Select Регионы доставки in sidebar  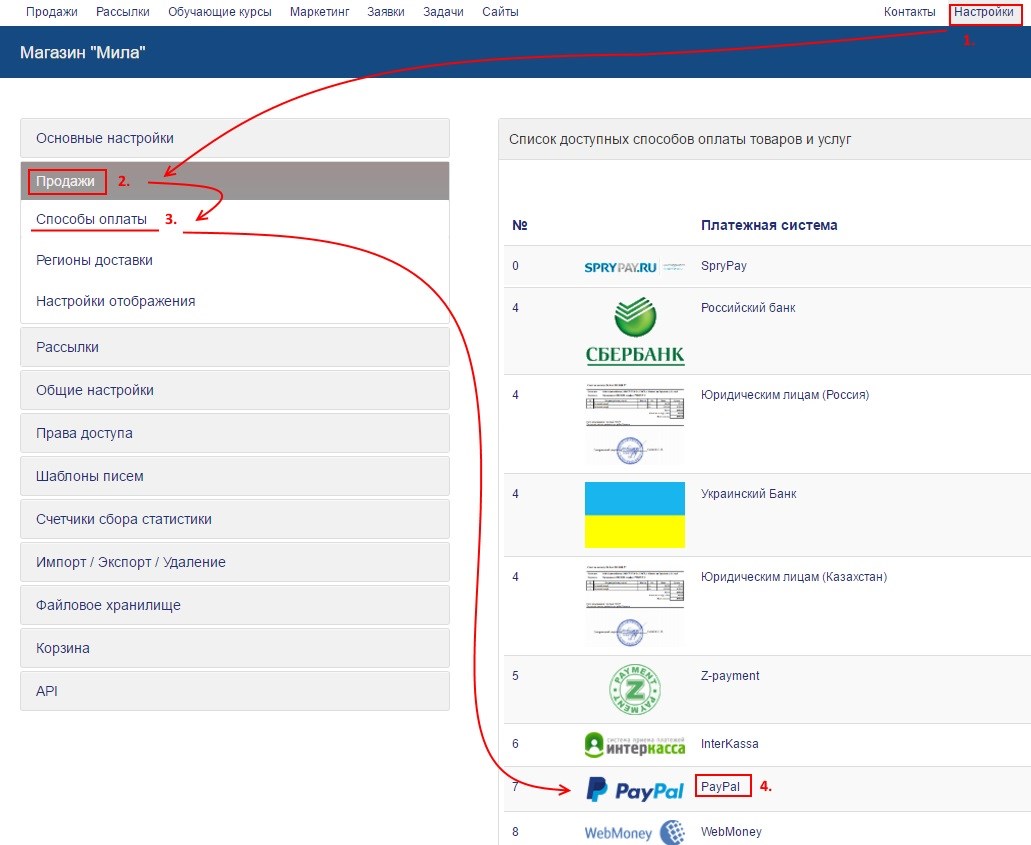(94, 260)
